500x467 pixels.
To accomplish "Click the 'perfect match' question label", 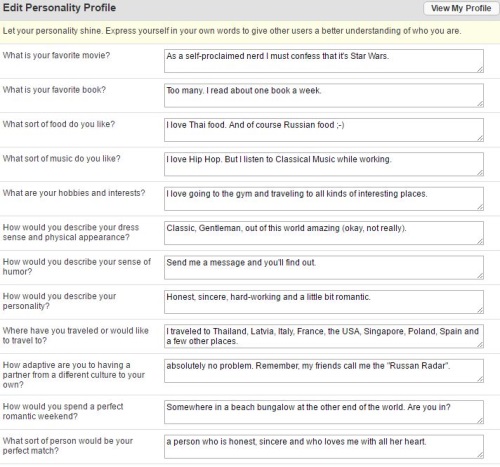I will tap(68, 446).
